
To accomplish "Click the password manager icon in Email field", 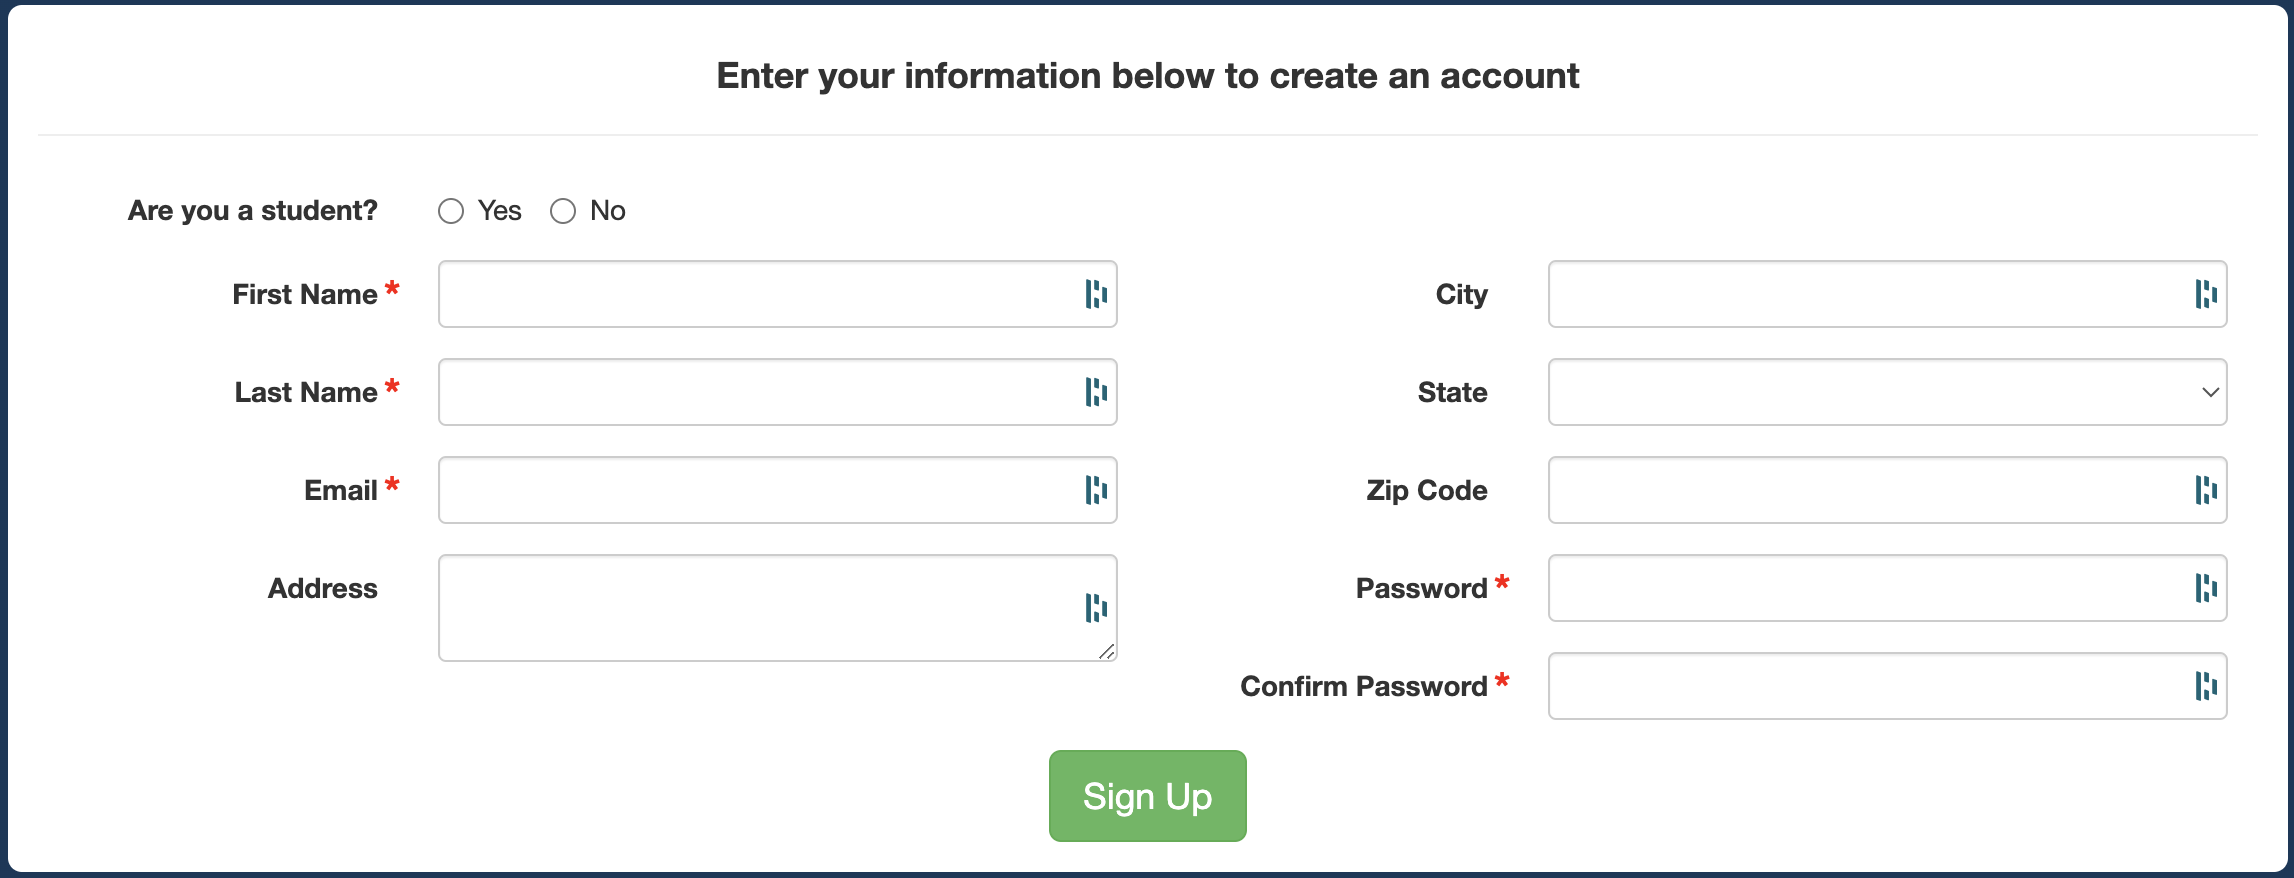I will pyautogui.click(x=1096, y=490).
